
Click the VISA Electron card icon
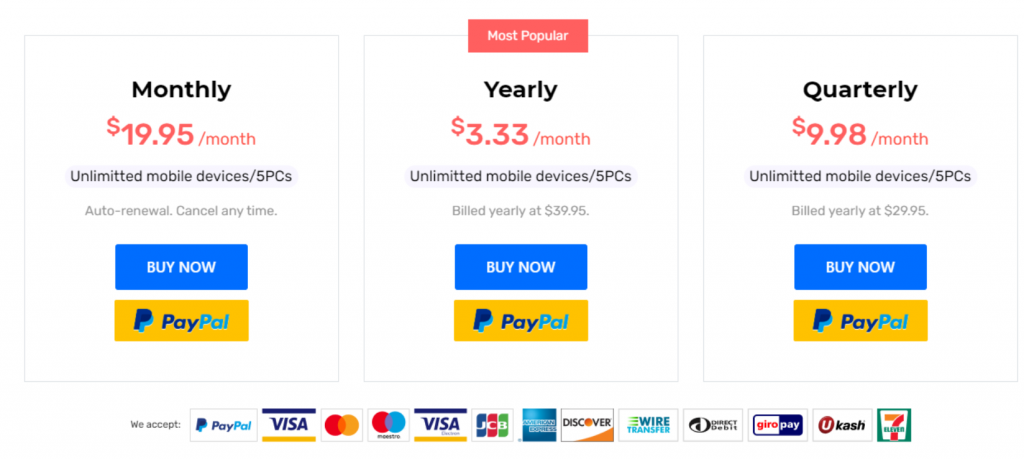(440, 425)
